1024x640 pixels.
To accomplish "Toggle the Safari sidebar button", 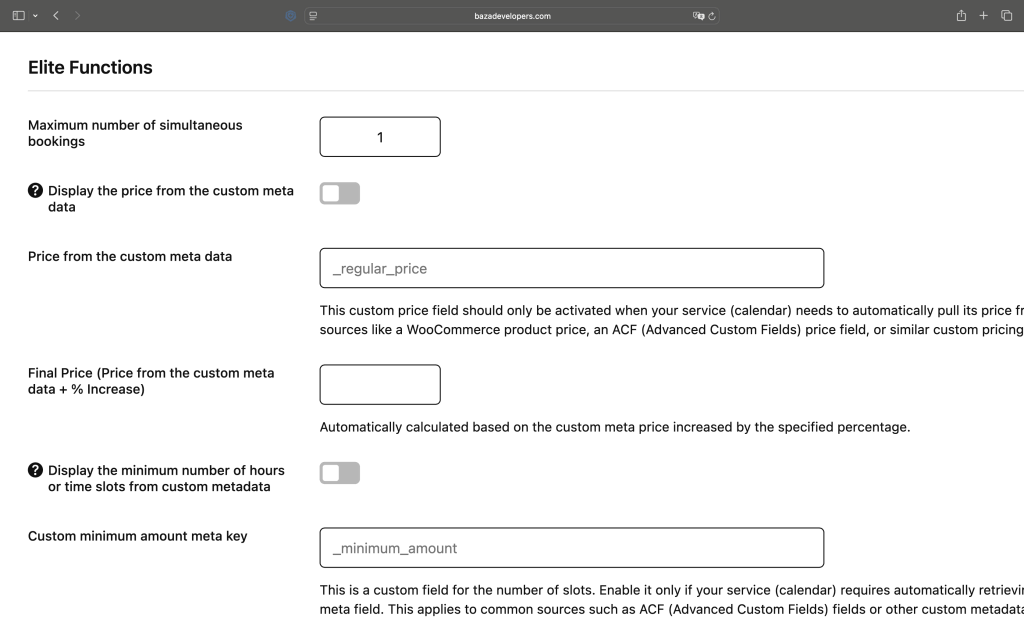I will coord(18,16).
